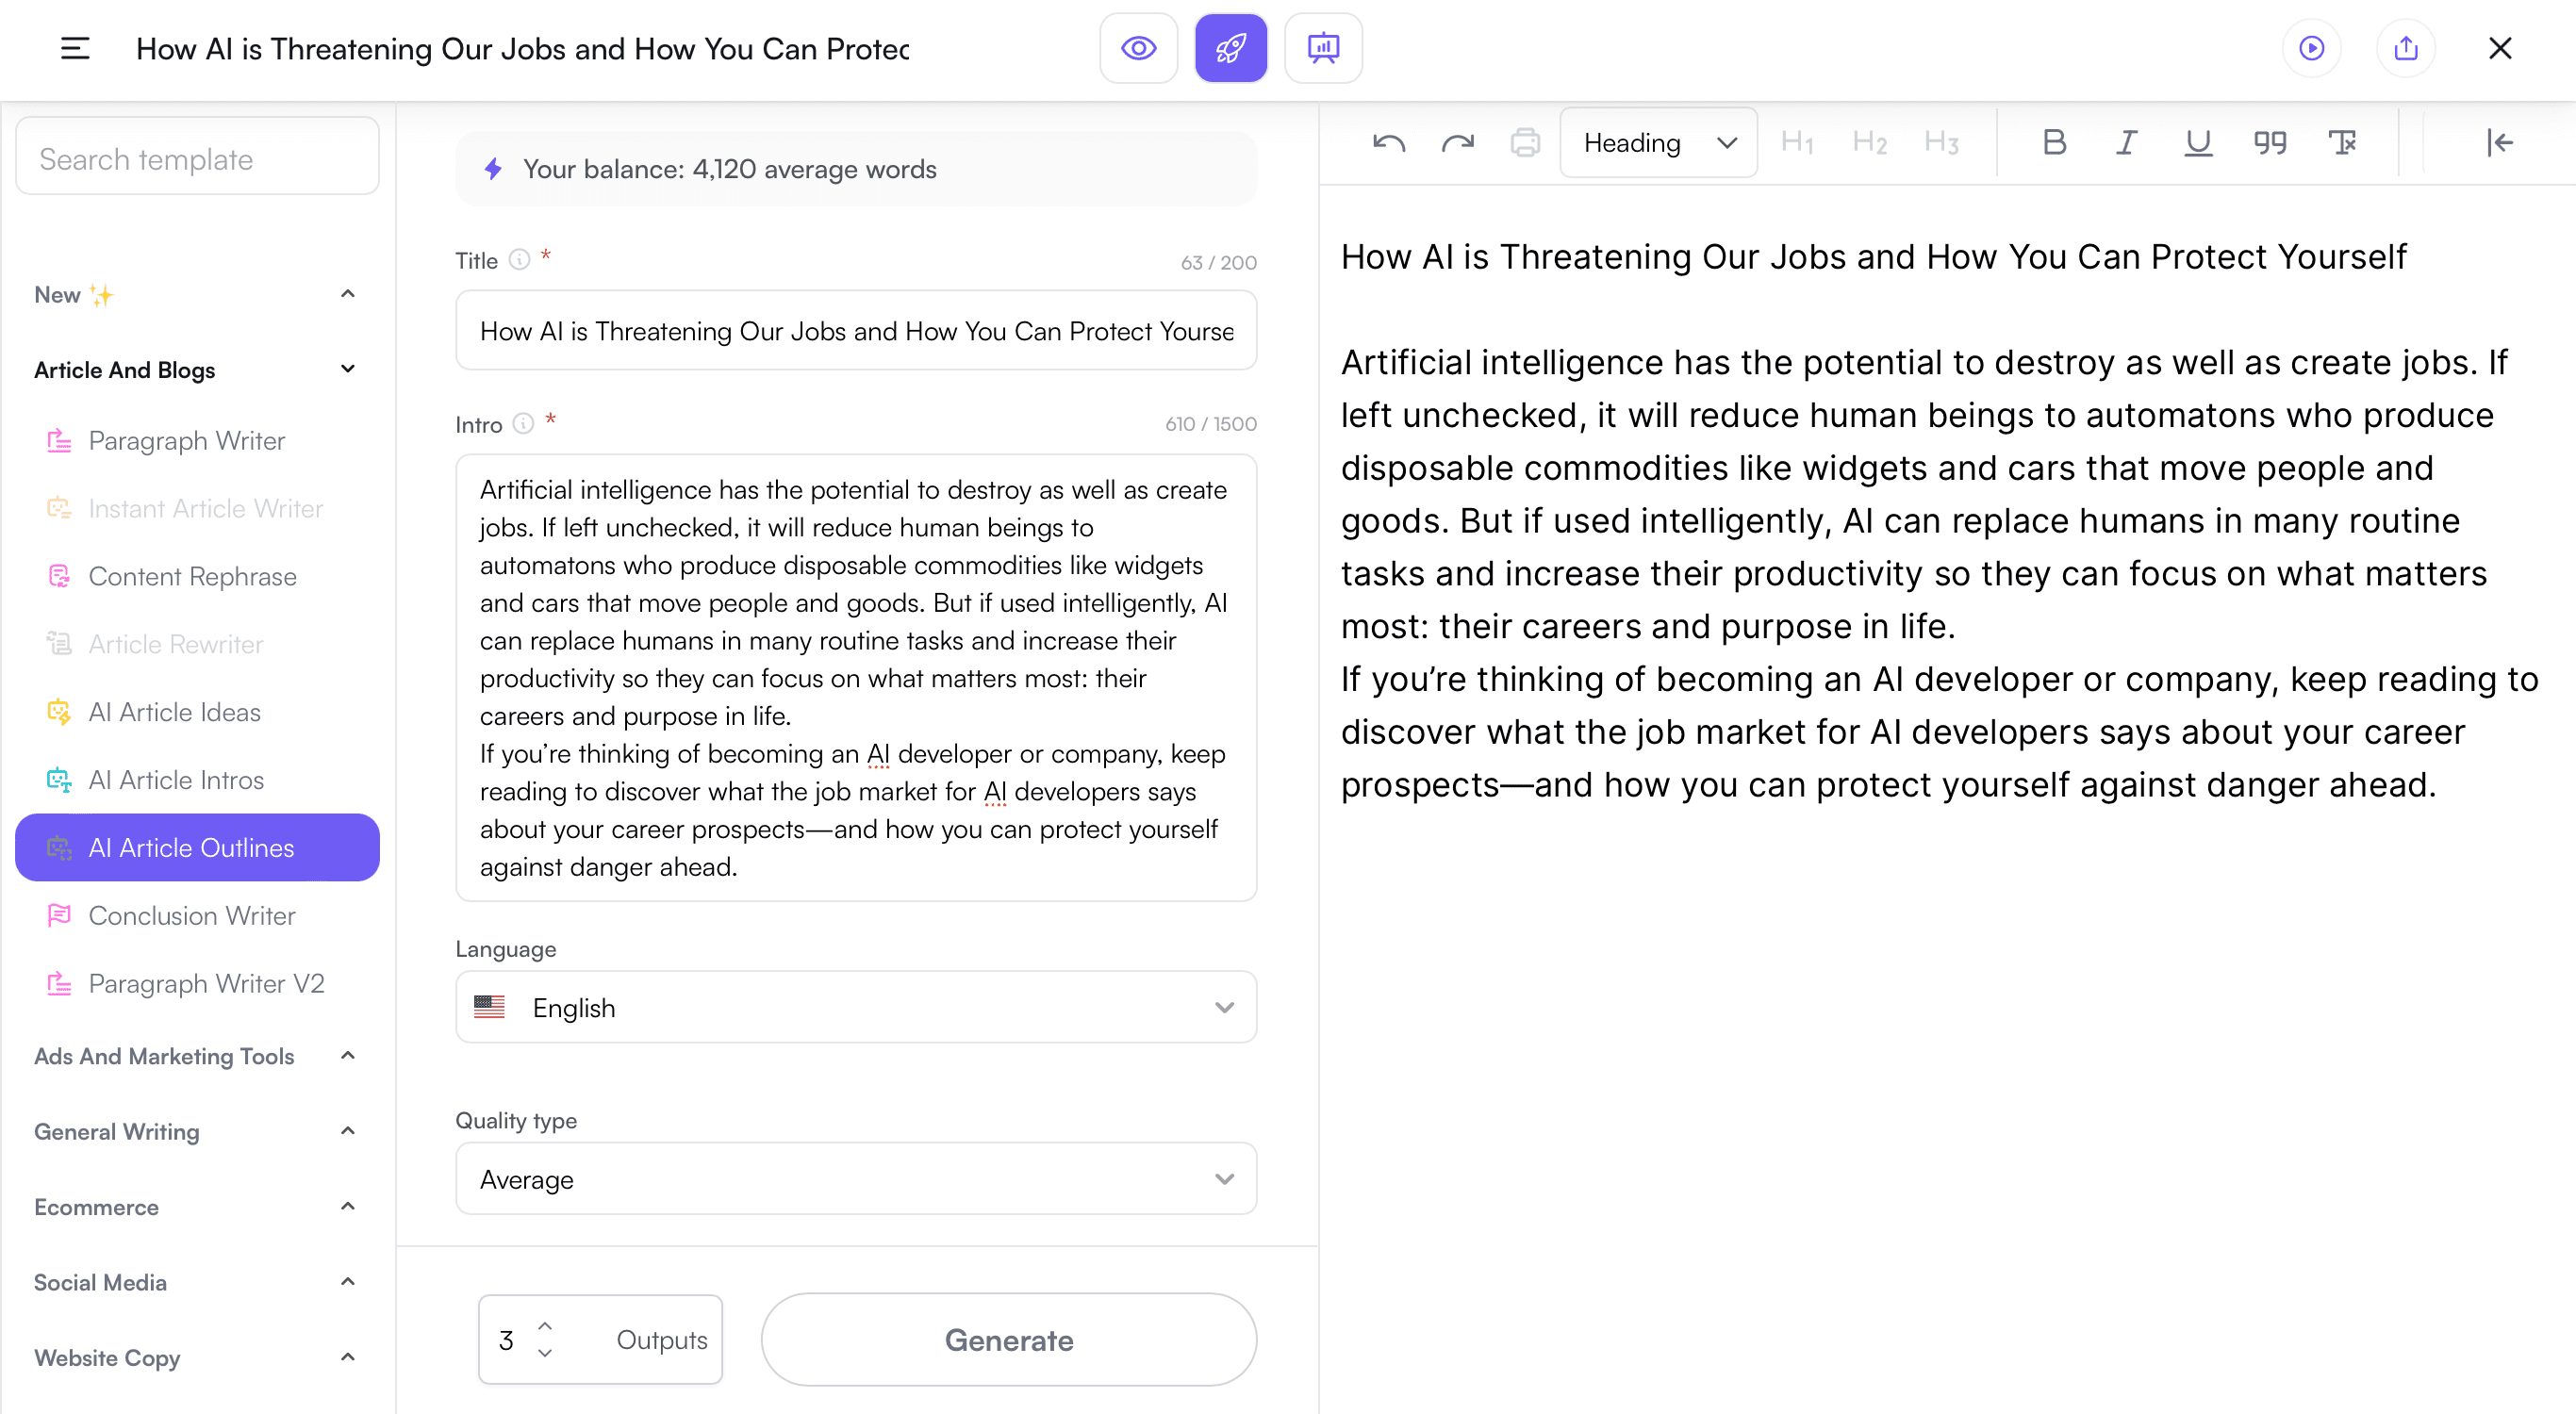Click the Generate button
The image size is (2576, 1414).
(x=1008, y=1340)
